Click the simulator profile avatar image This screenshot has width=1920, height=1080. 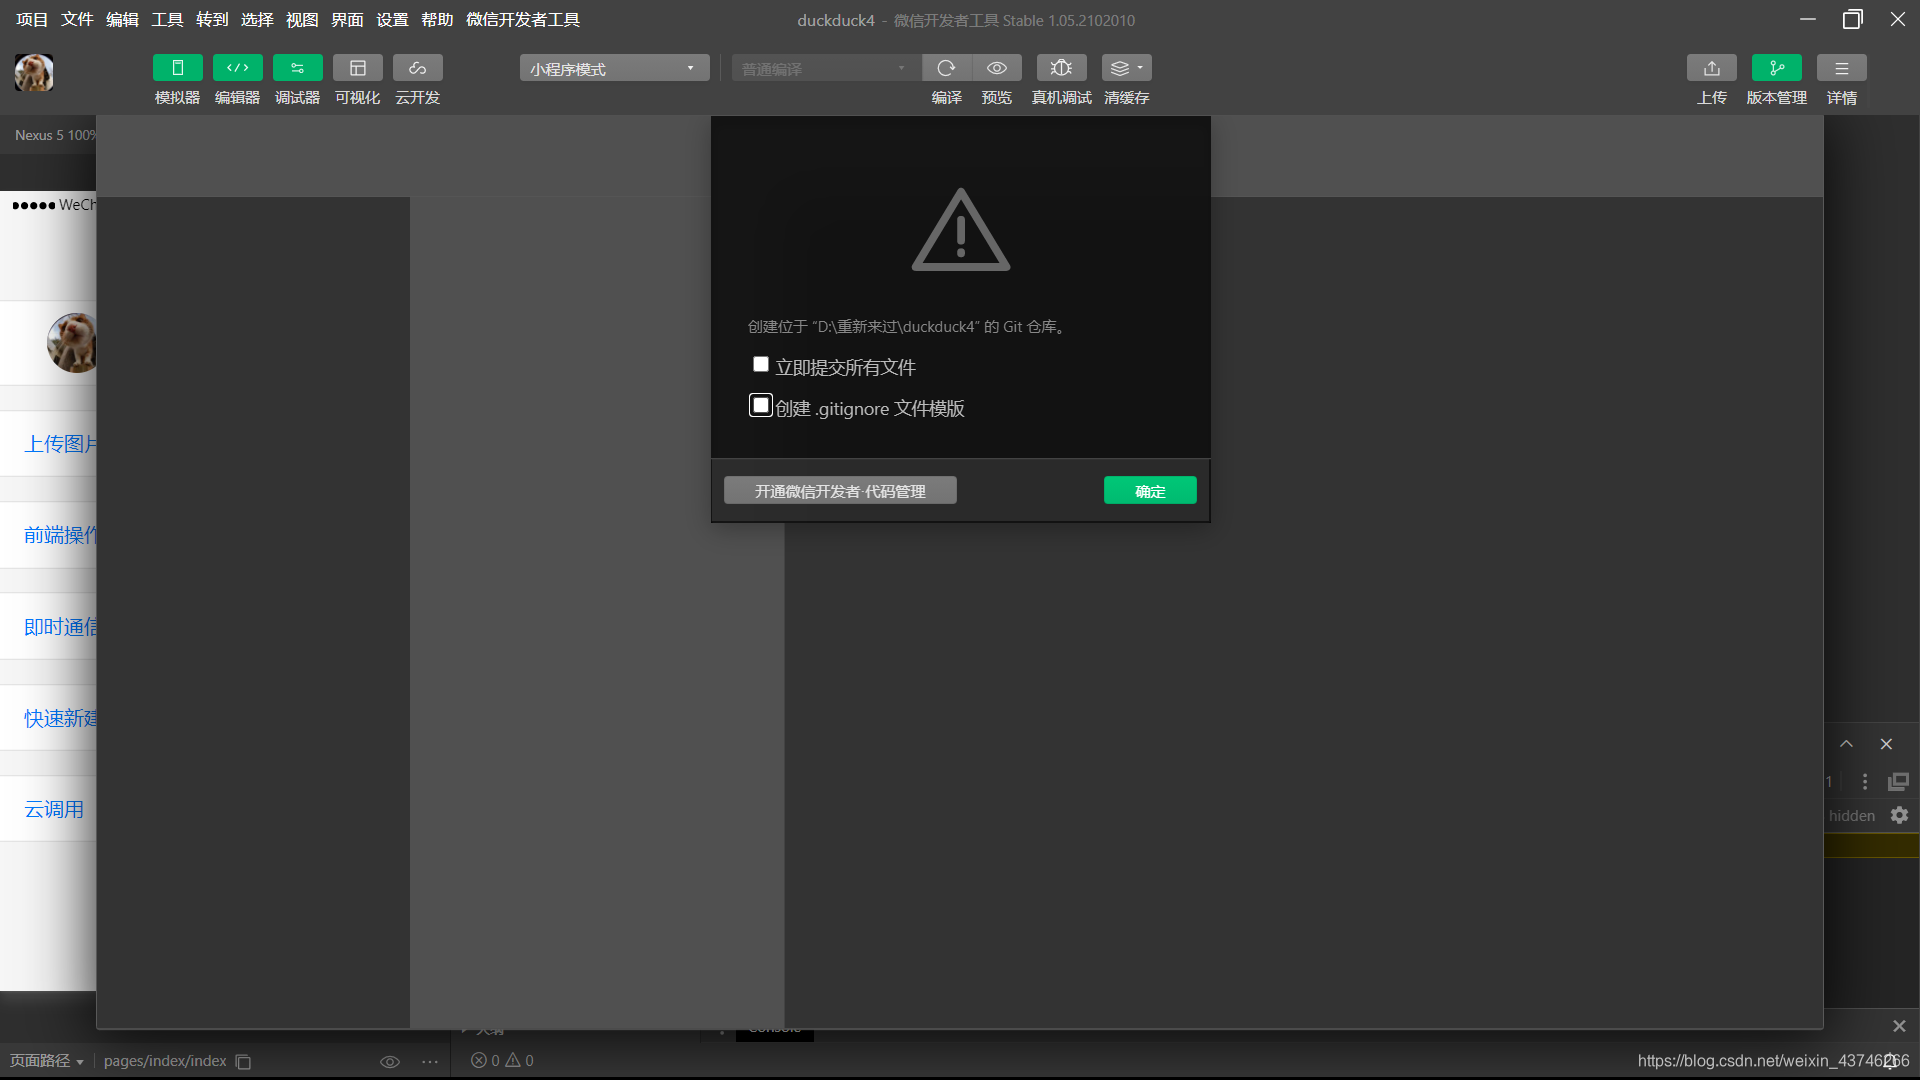(72, 343)
